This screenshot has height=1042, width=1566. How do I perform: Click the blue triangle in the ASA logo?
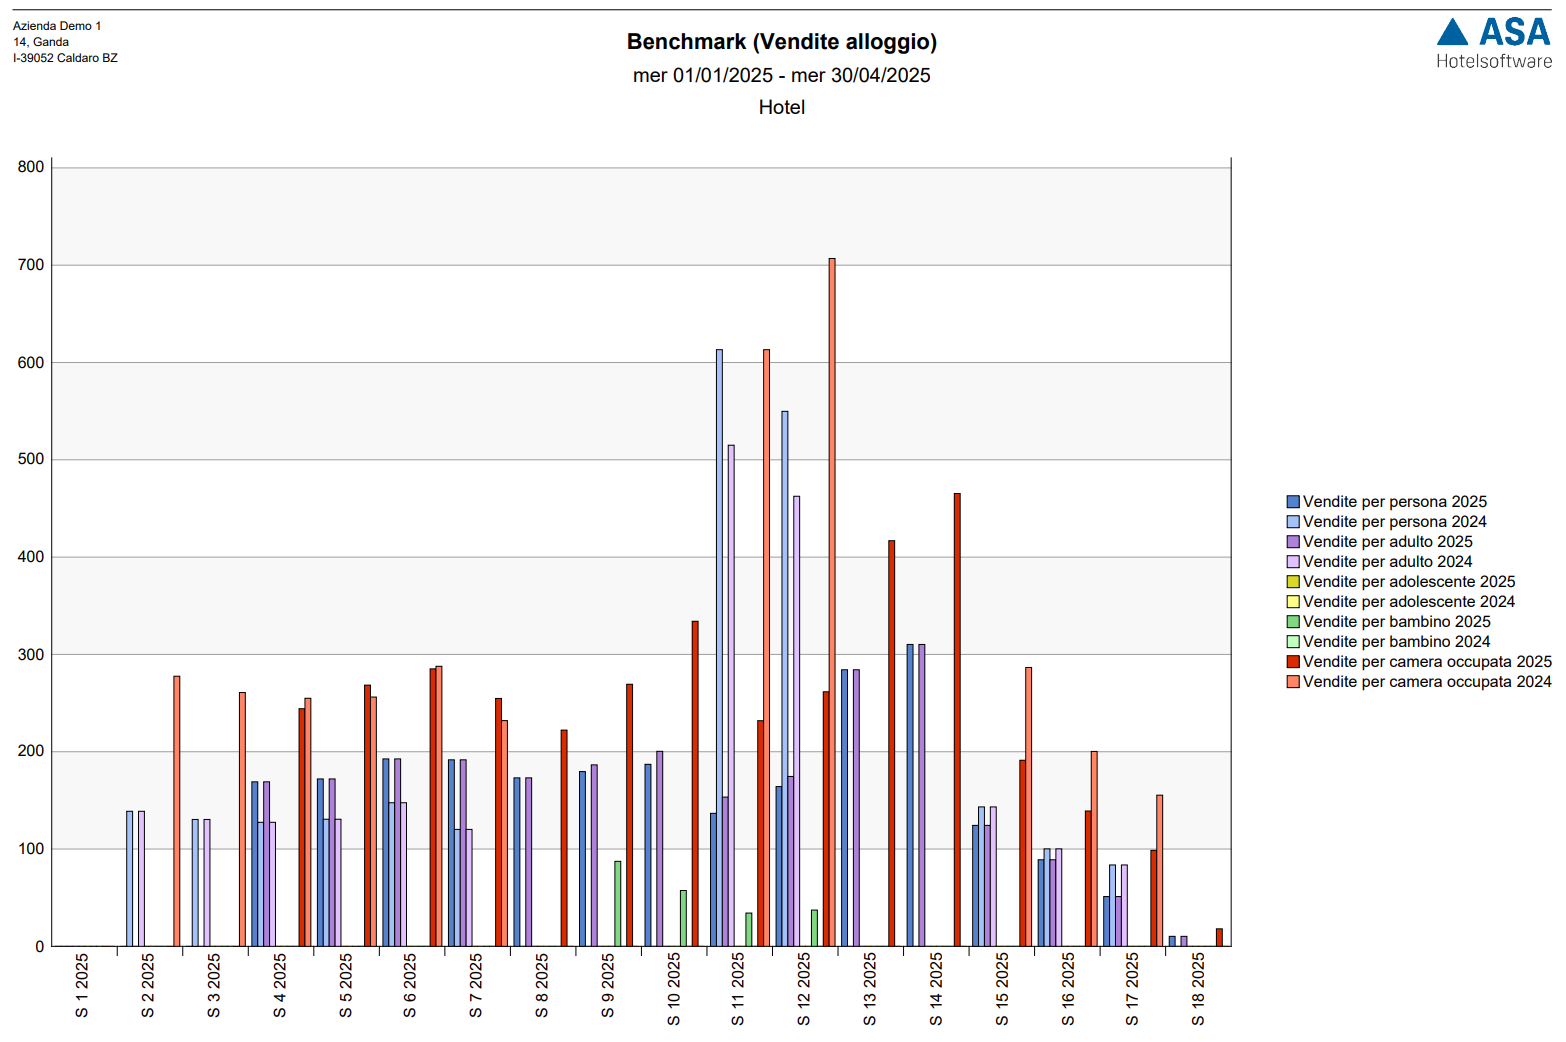coord(1452,33)
